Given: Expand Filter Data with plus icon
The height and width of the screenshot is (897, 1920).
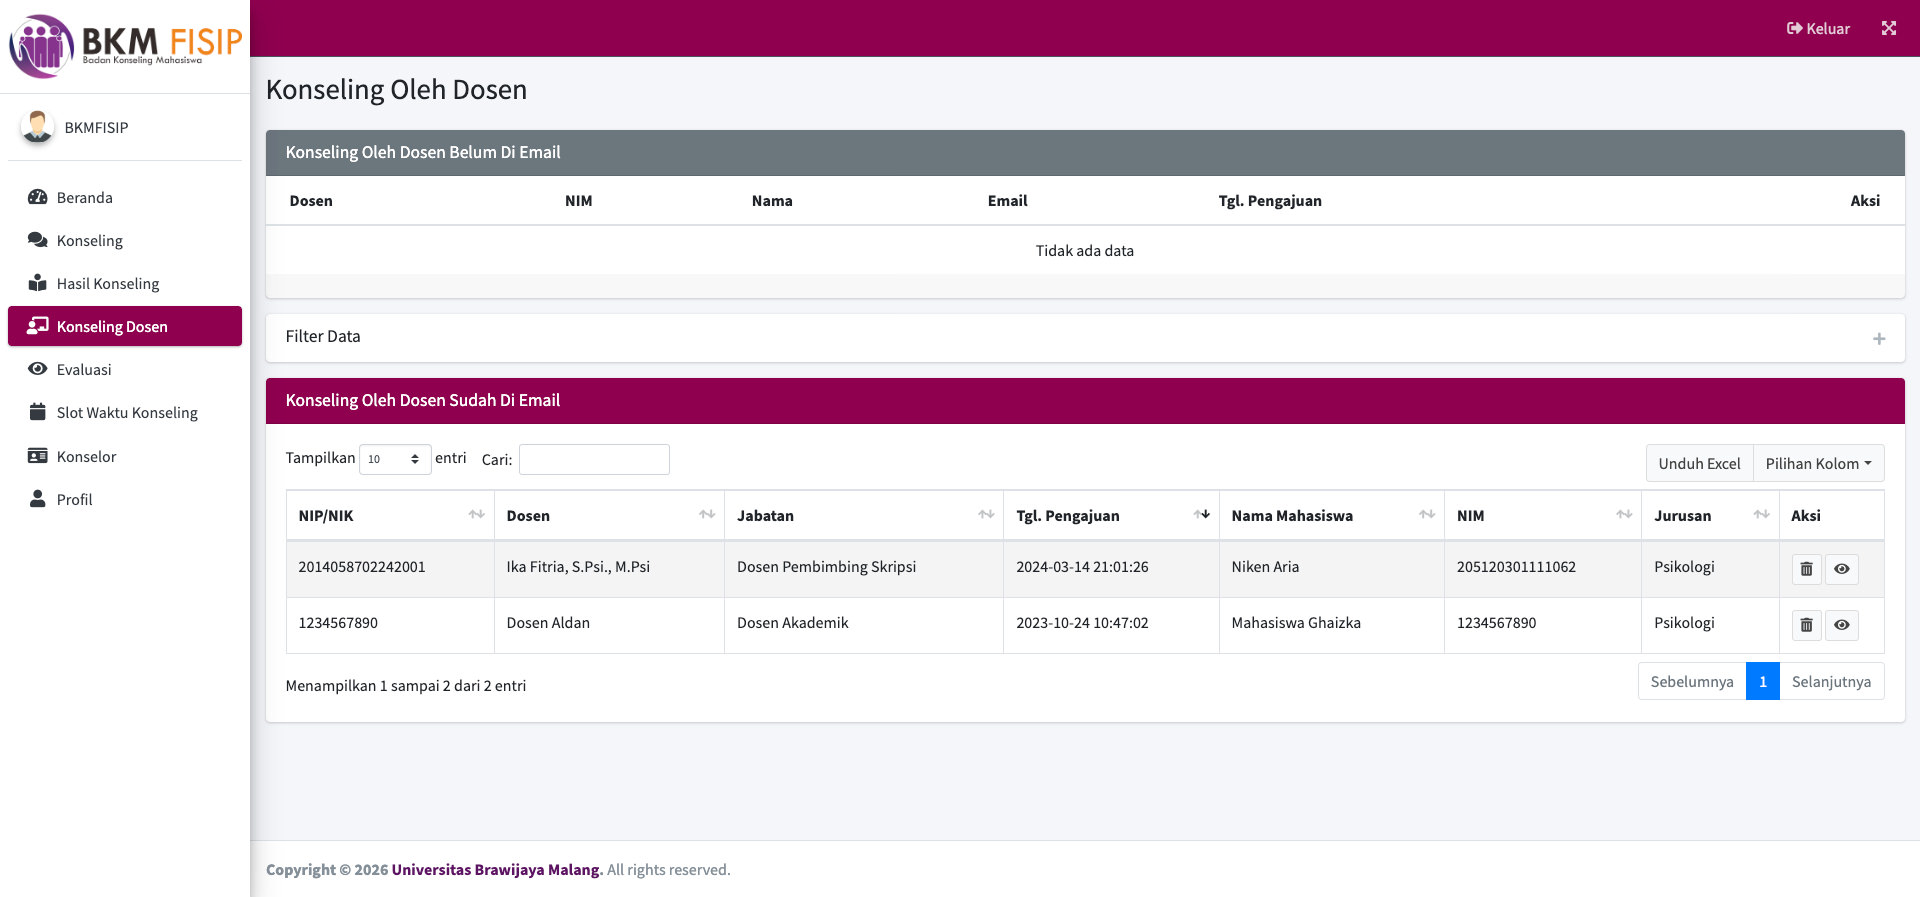Looking at the screenshot, I should coord(1879,339).
